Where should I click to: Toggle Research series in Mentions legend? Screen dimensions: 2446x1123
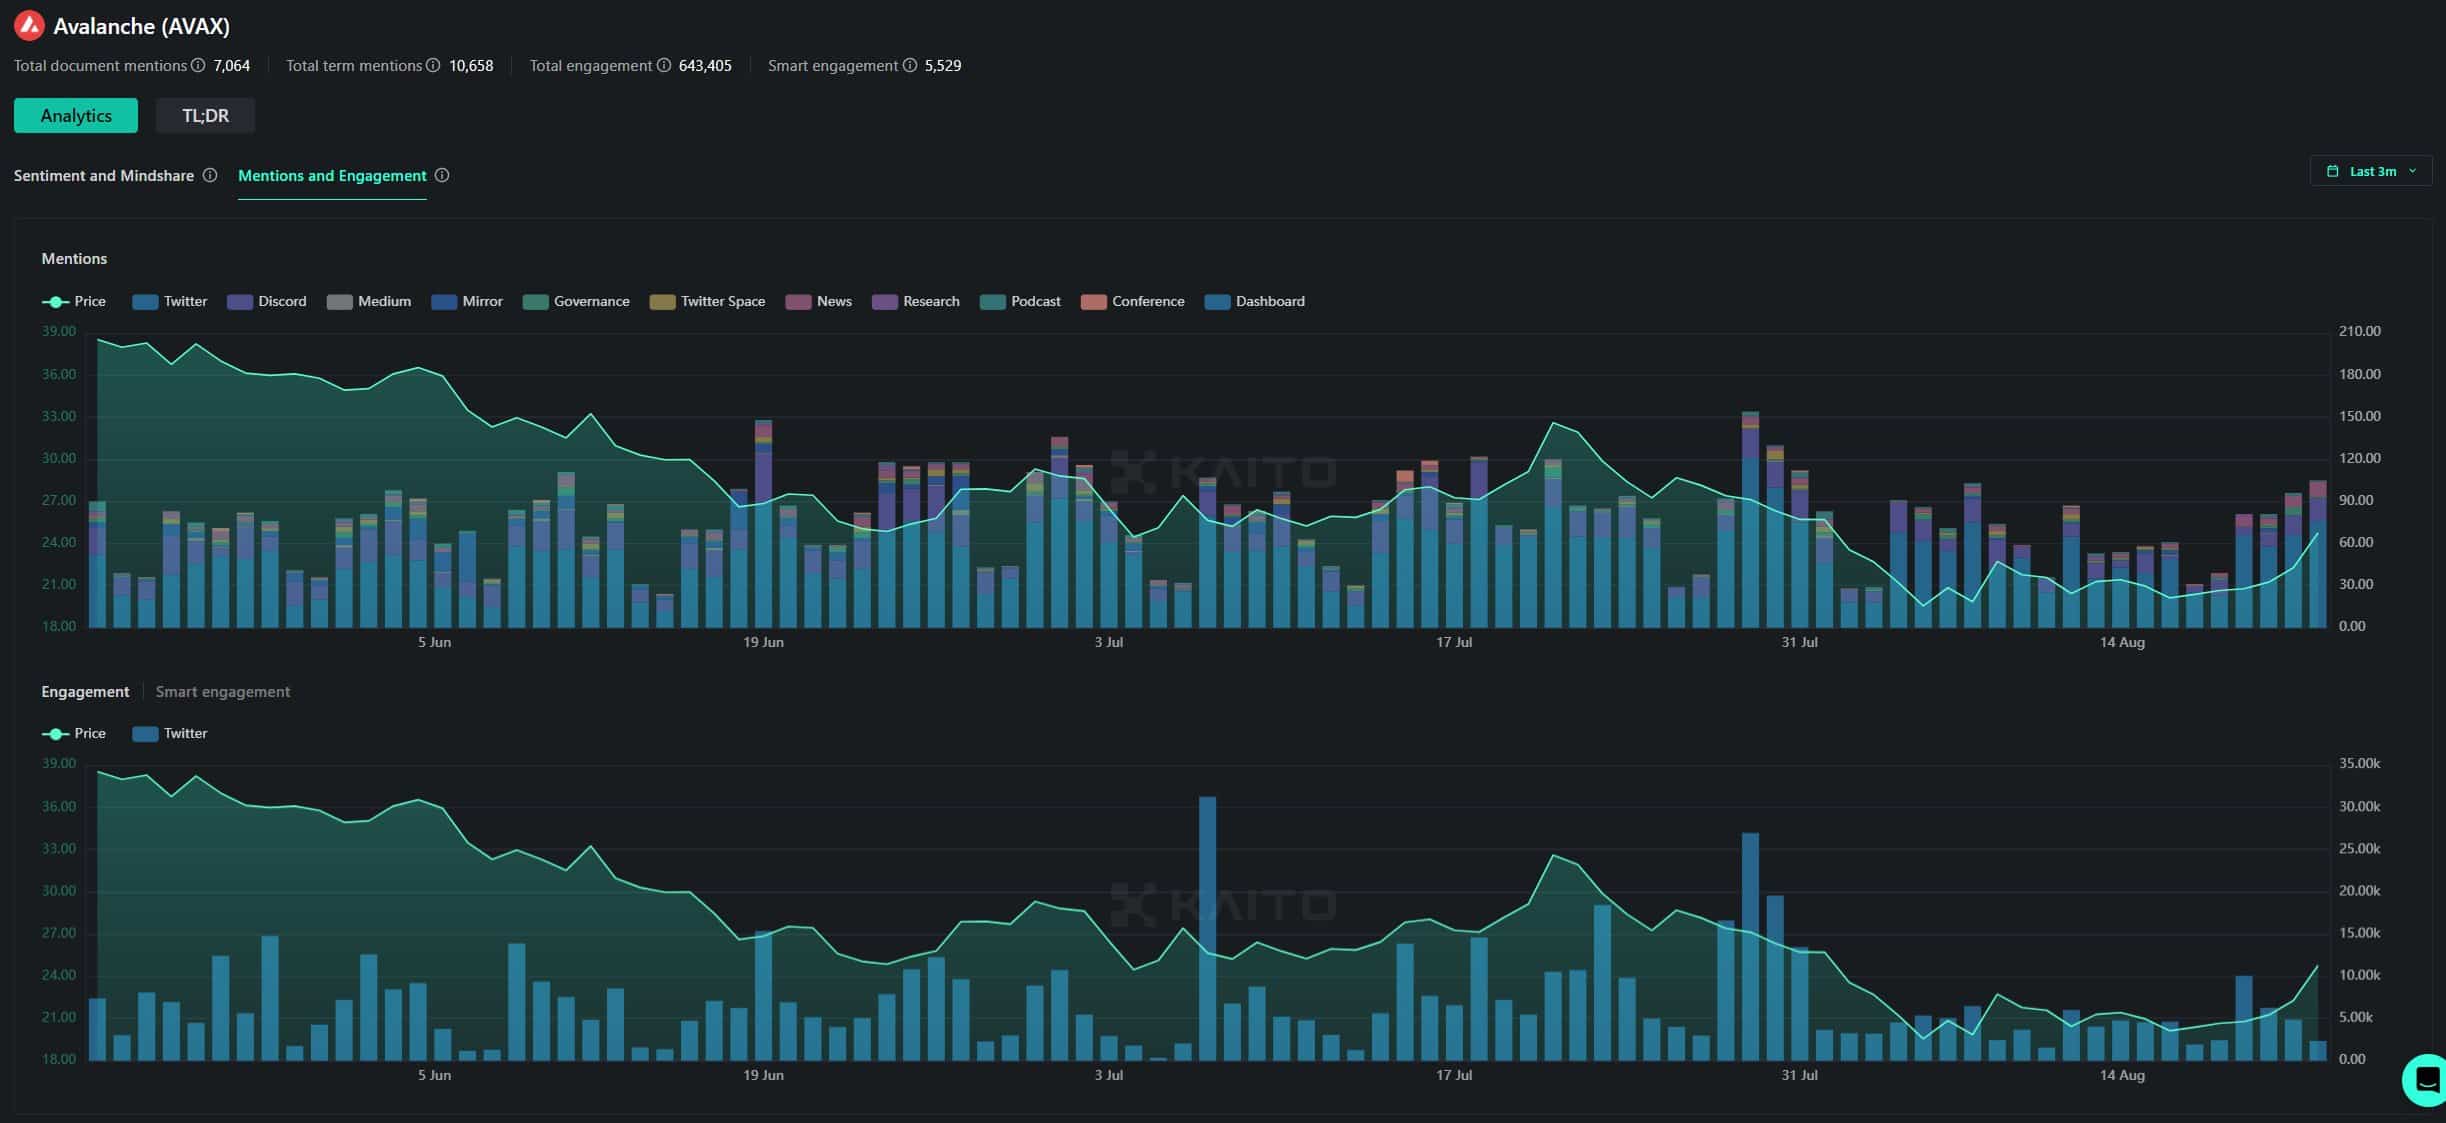pyautogui.click(x=916, y=301)
